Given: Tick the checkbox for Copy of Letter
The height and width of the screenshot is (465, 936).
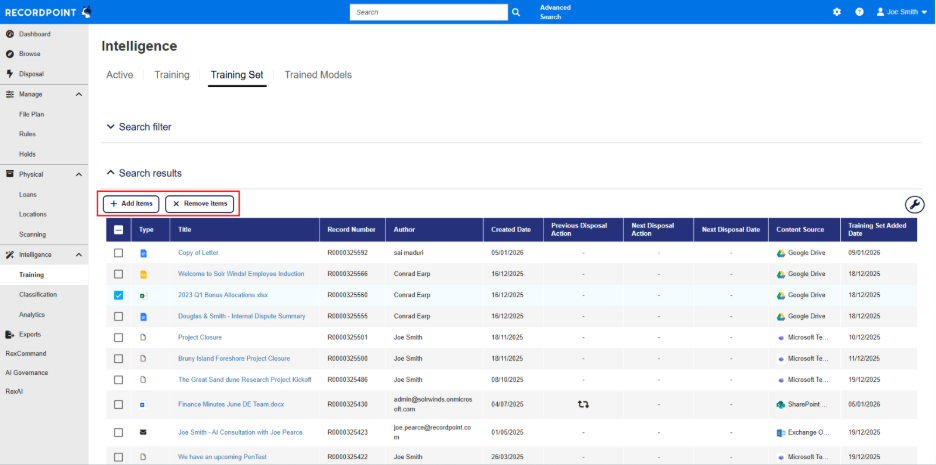Looking at the screenshot, I should click(118, 253).
